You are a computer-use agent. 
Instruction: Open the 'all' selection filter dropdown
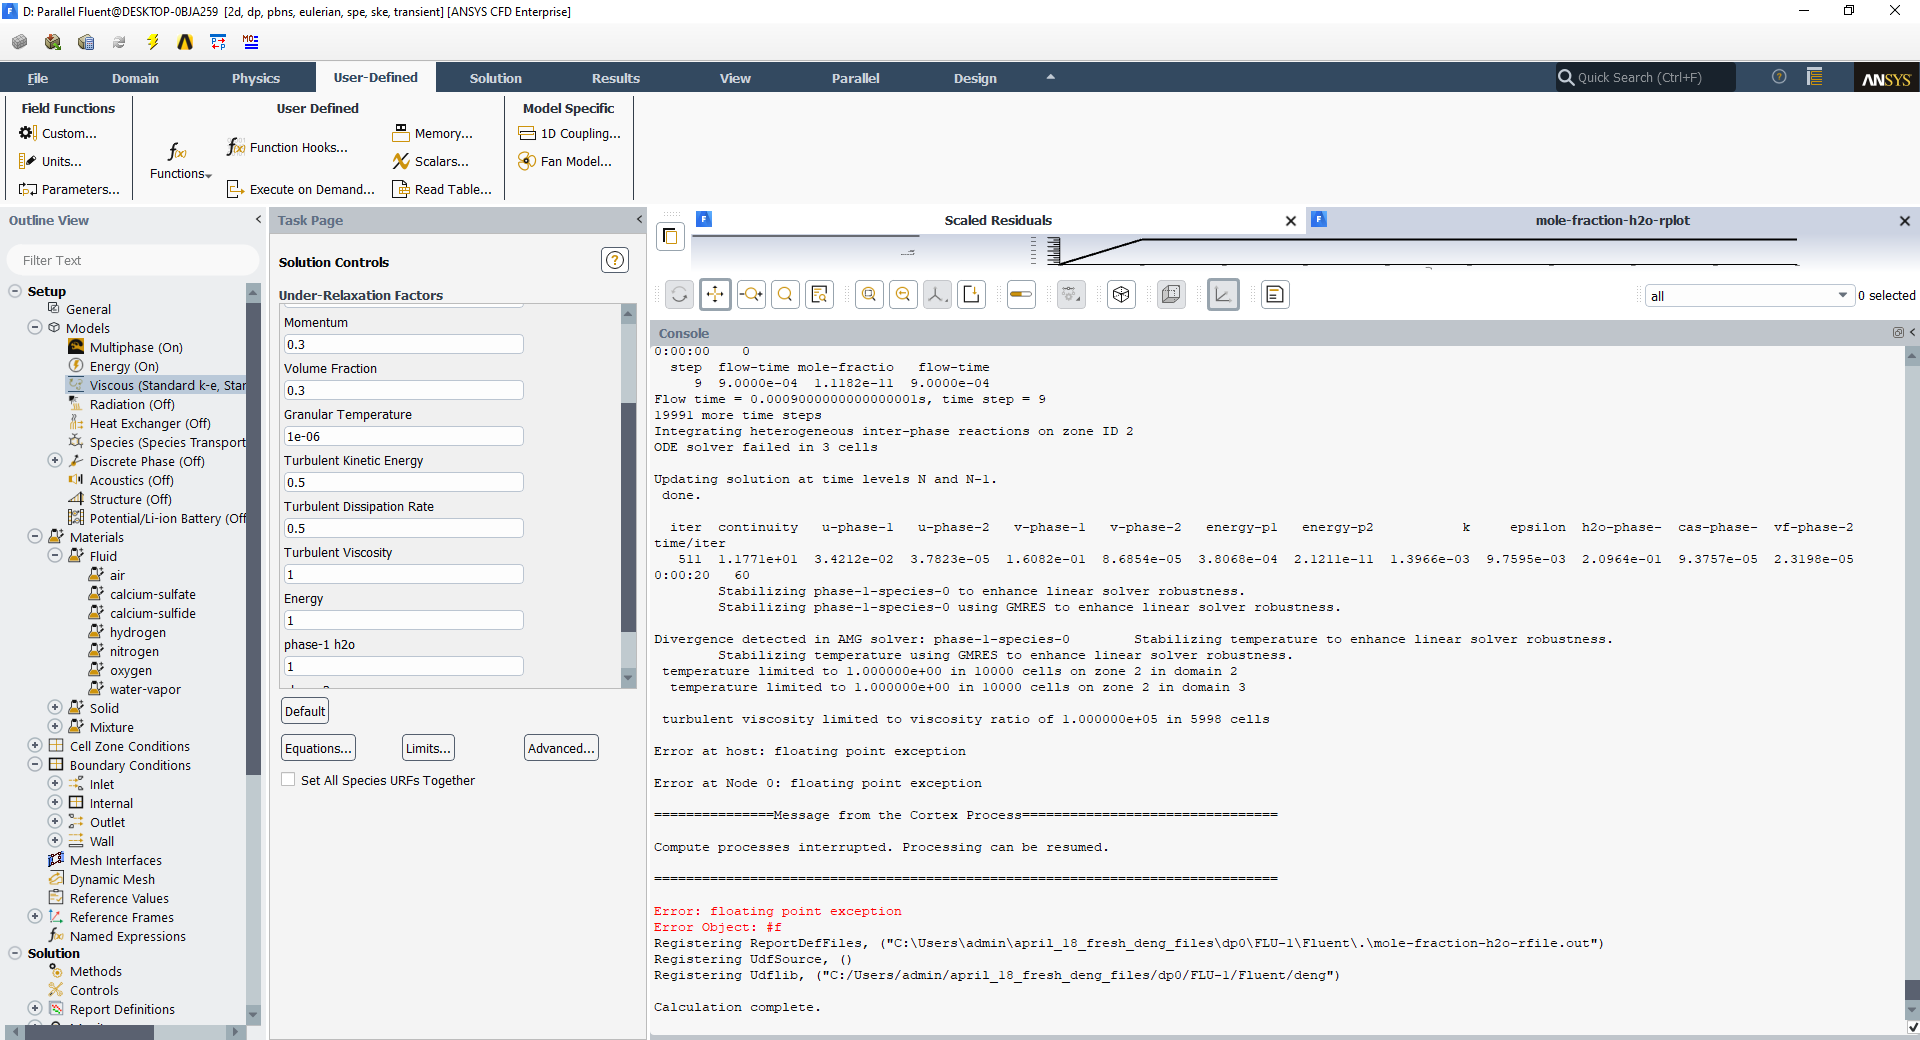coord(1748,295)
